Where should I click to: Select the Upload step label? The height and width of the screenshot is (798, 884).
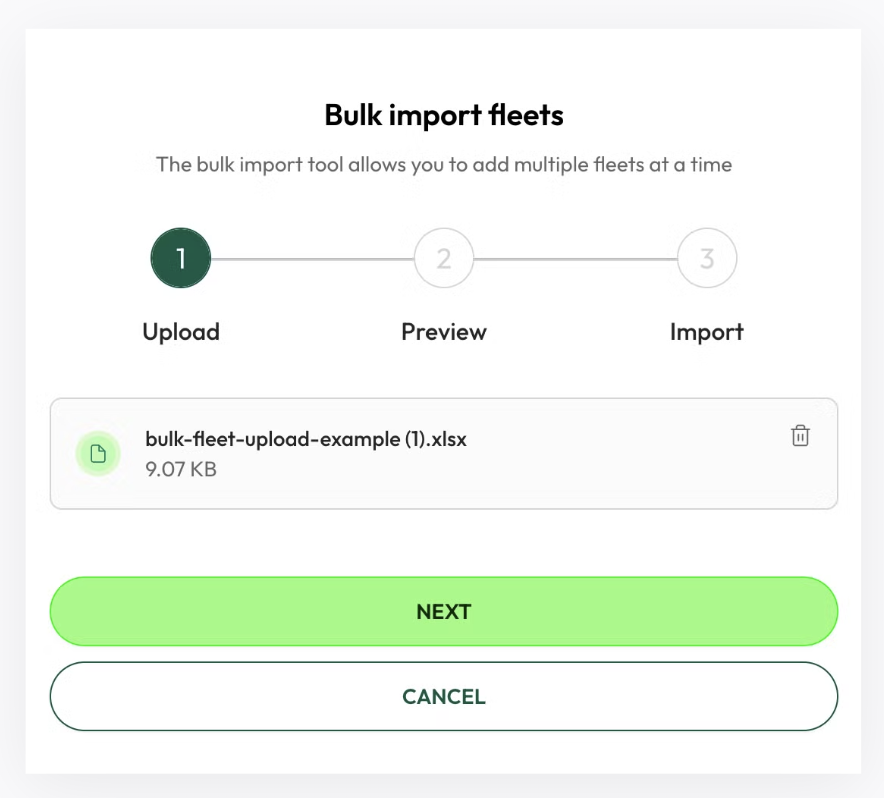181,332
